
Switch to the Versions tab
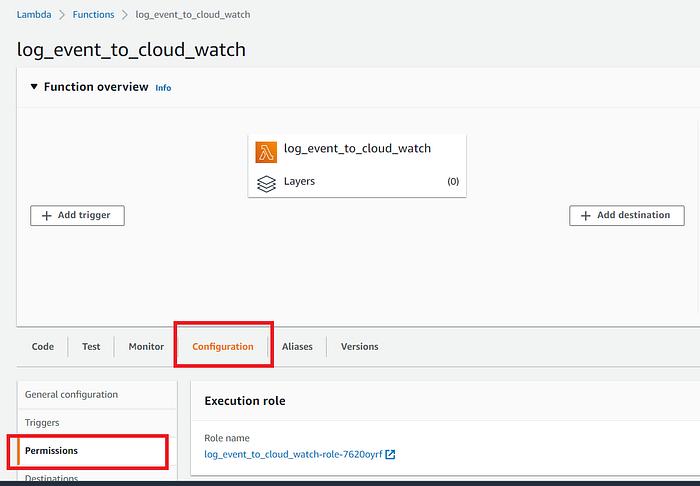[x=360, y=347]
